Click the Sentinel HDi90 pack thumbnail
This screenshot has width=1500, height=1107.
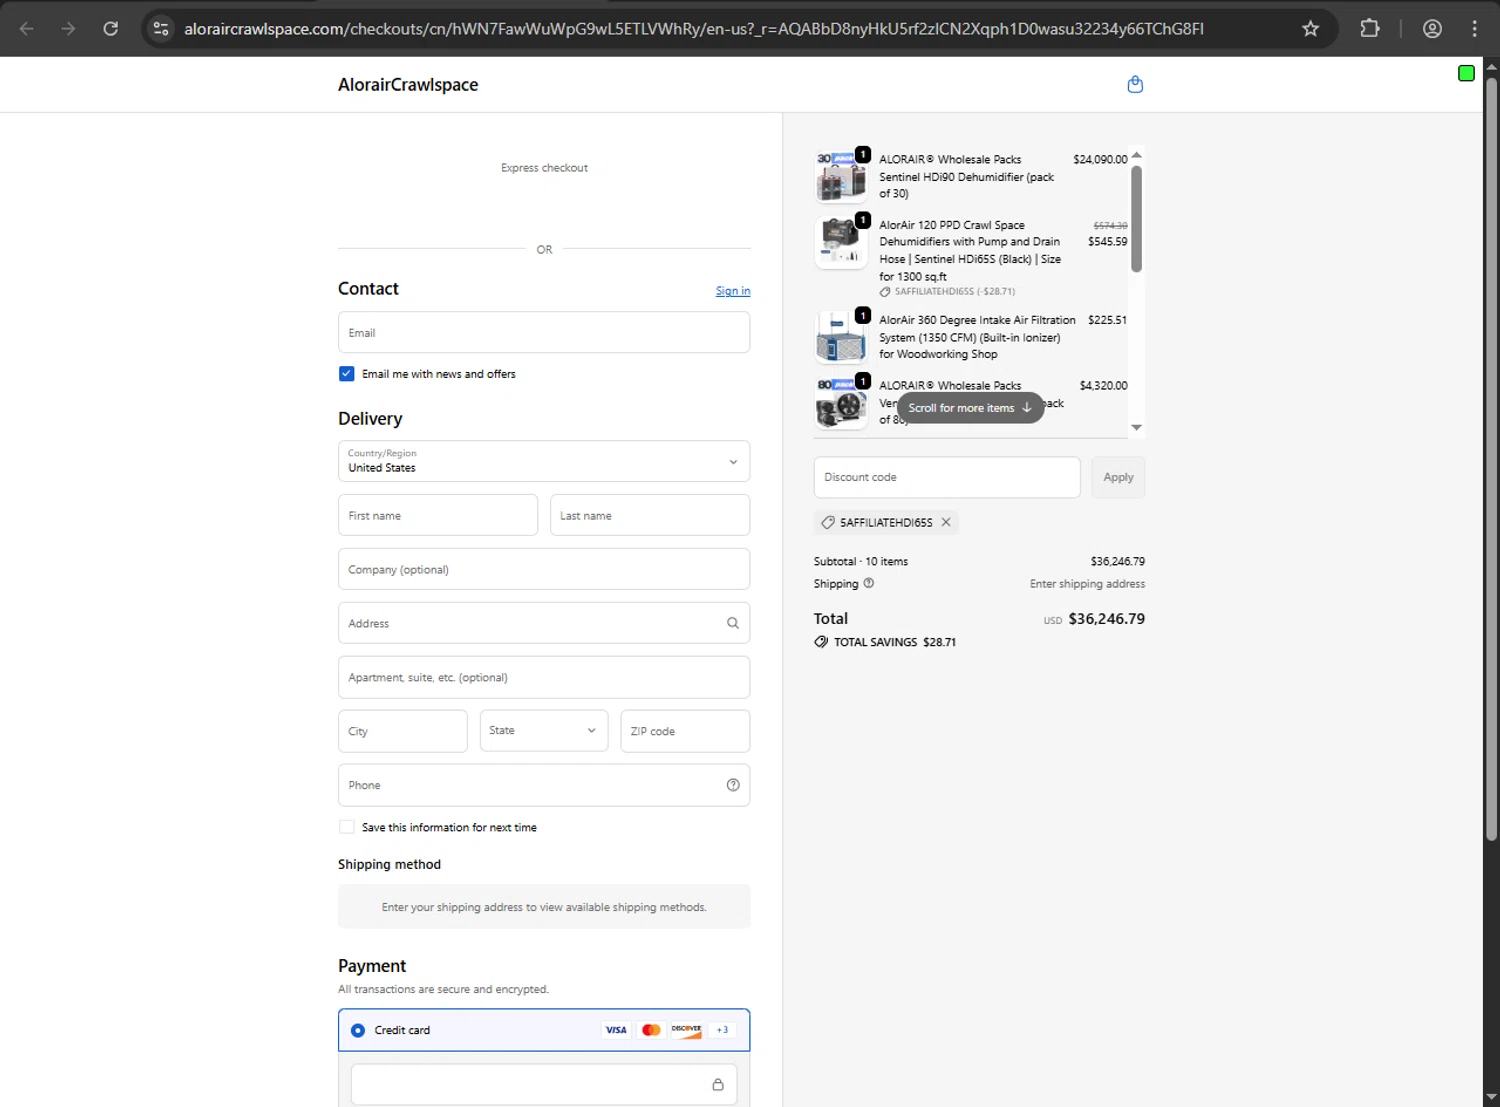tap(841, 177)
